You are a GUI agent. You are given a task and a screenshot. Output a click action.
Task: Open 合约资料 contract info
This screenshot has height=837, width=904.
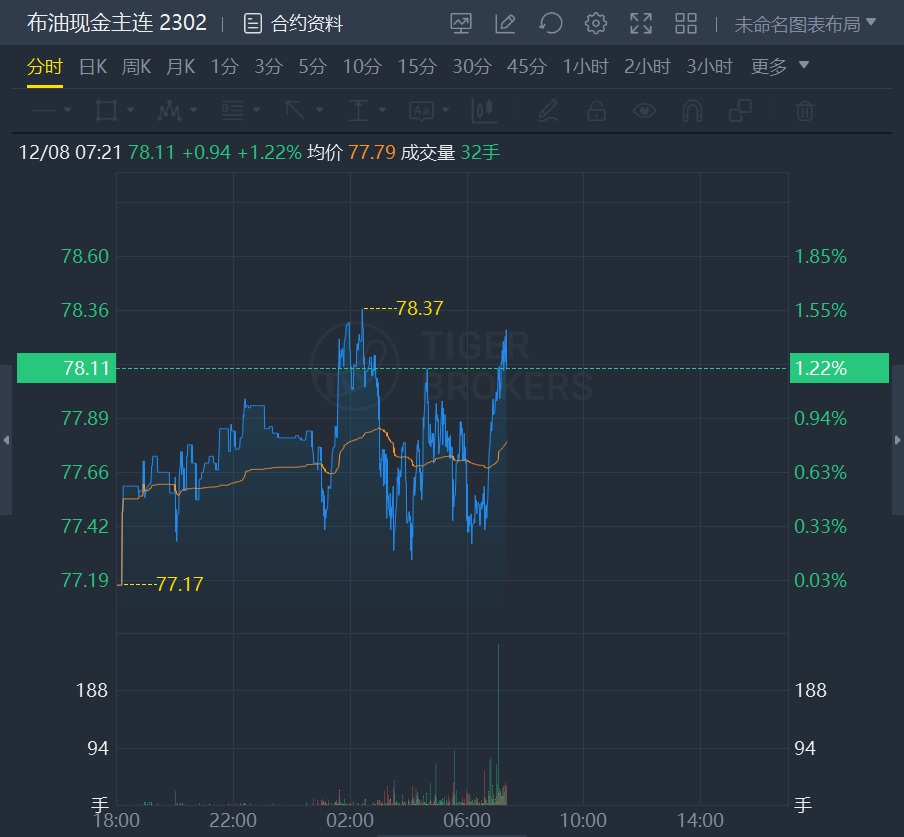294,24
